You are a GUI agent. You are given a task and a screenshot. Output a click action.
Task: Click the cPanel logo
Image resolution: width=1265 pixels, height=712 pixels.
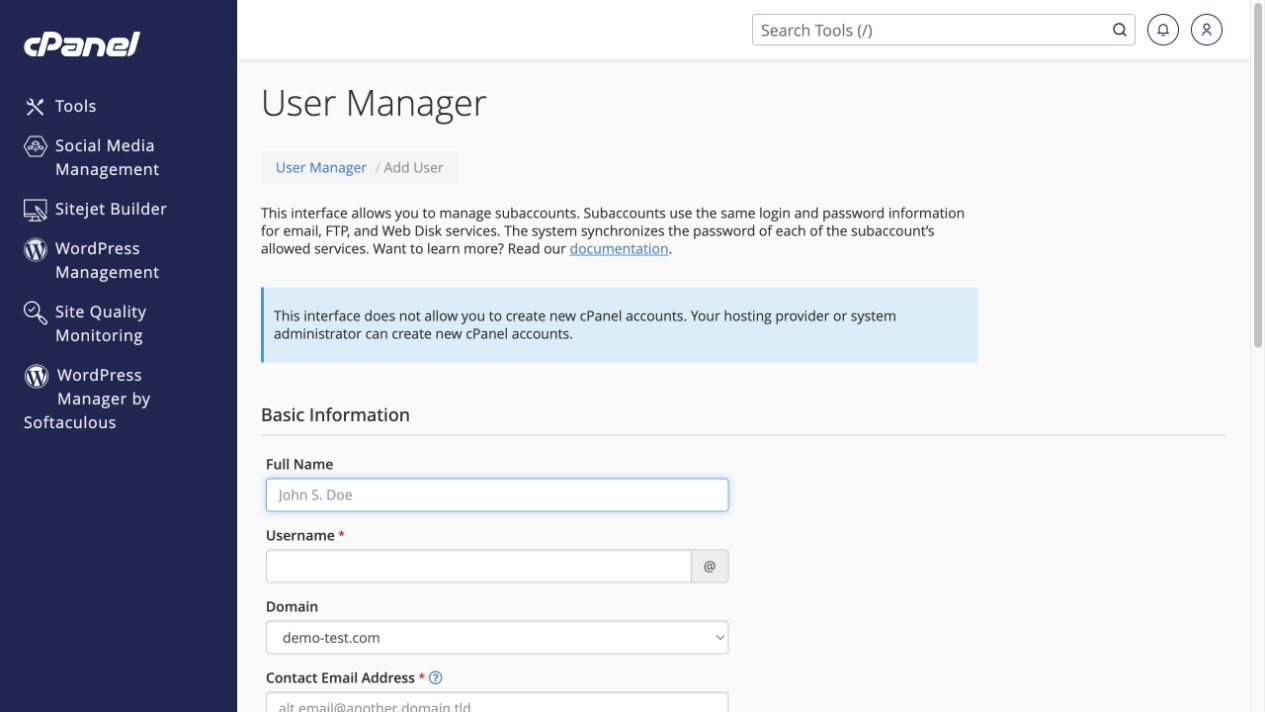pos(82,45)
